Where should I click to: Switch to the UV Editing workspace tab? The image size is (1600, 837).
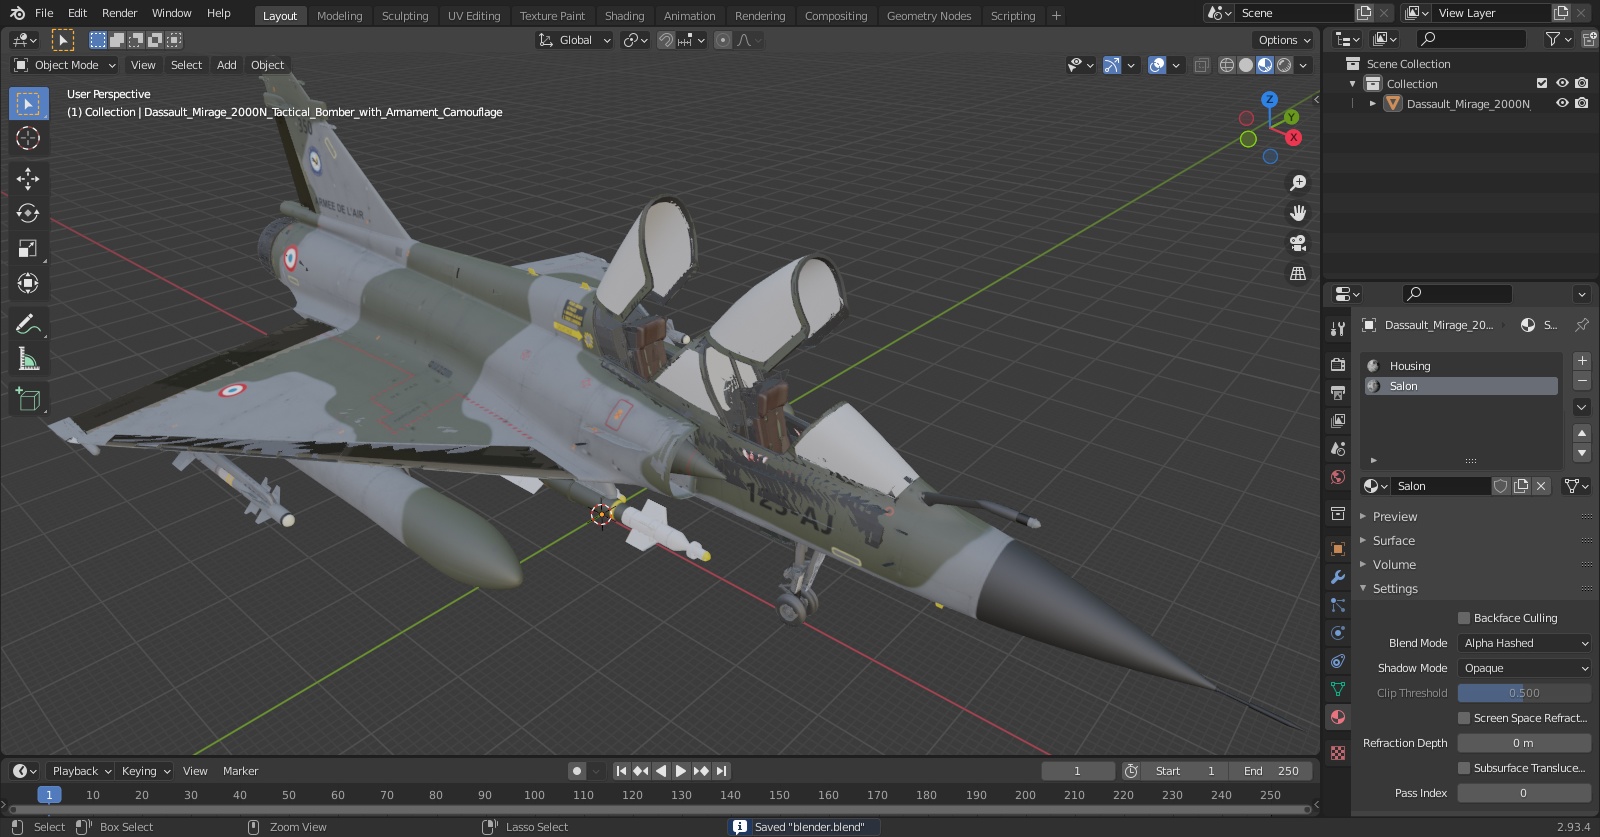point(474,16)
